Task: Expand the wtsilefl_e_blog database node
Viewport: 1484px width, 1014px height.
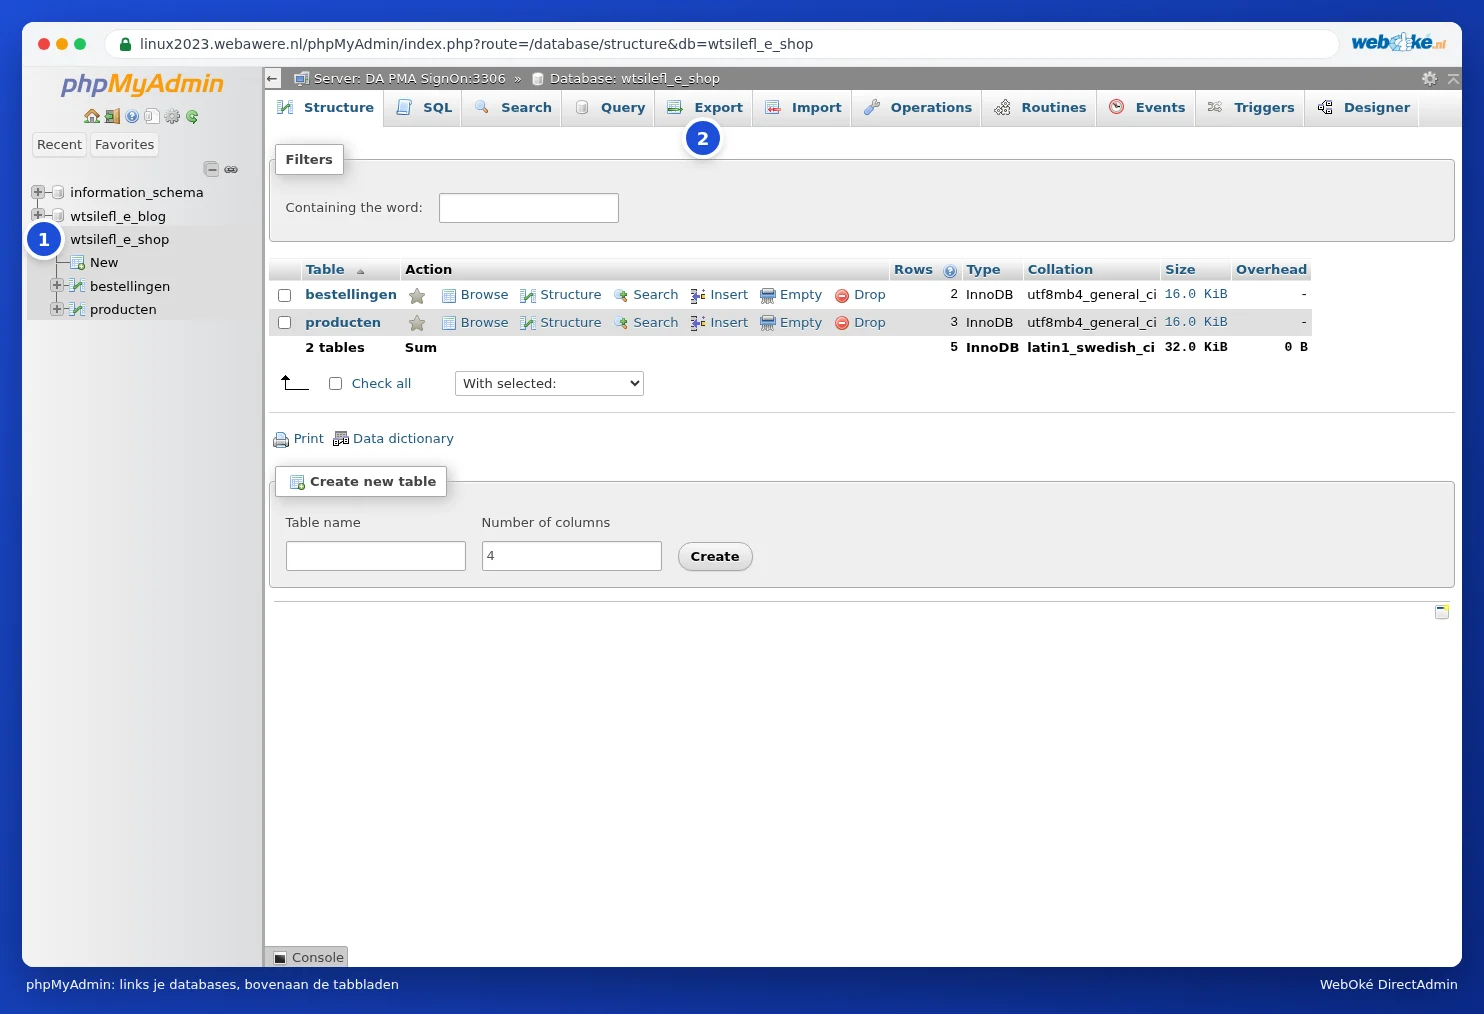Action: tap(38, 215)
